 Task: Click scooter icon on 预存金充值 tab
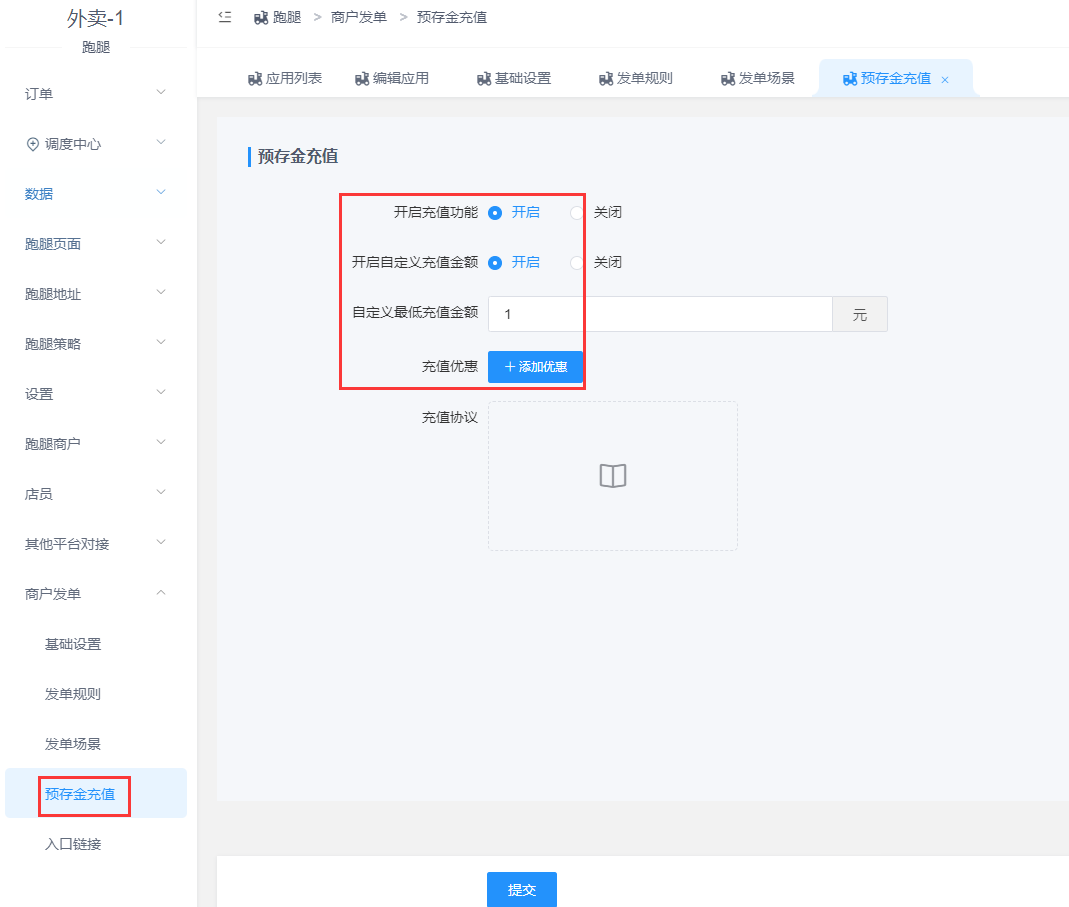click(x=850, y=79)
